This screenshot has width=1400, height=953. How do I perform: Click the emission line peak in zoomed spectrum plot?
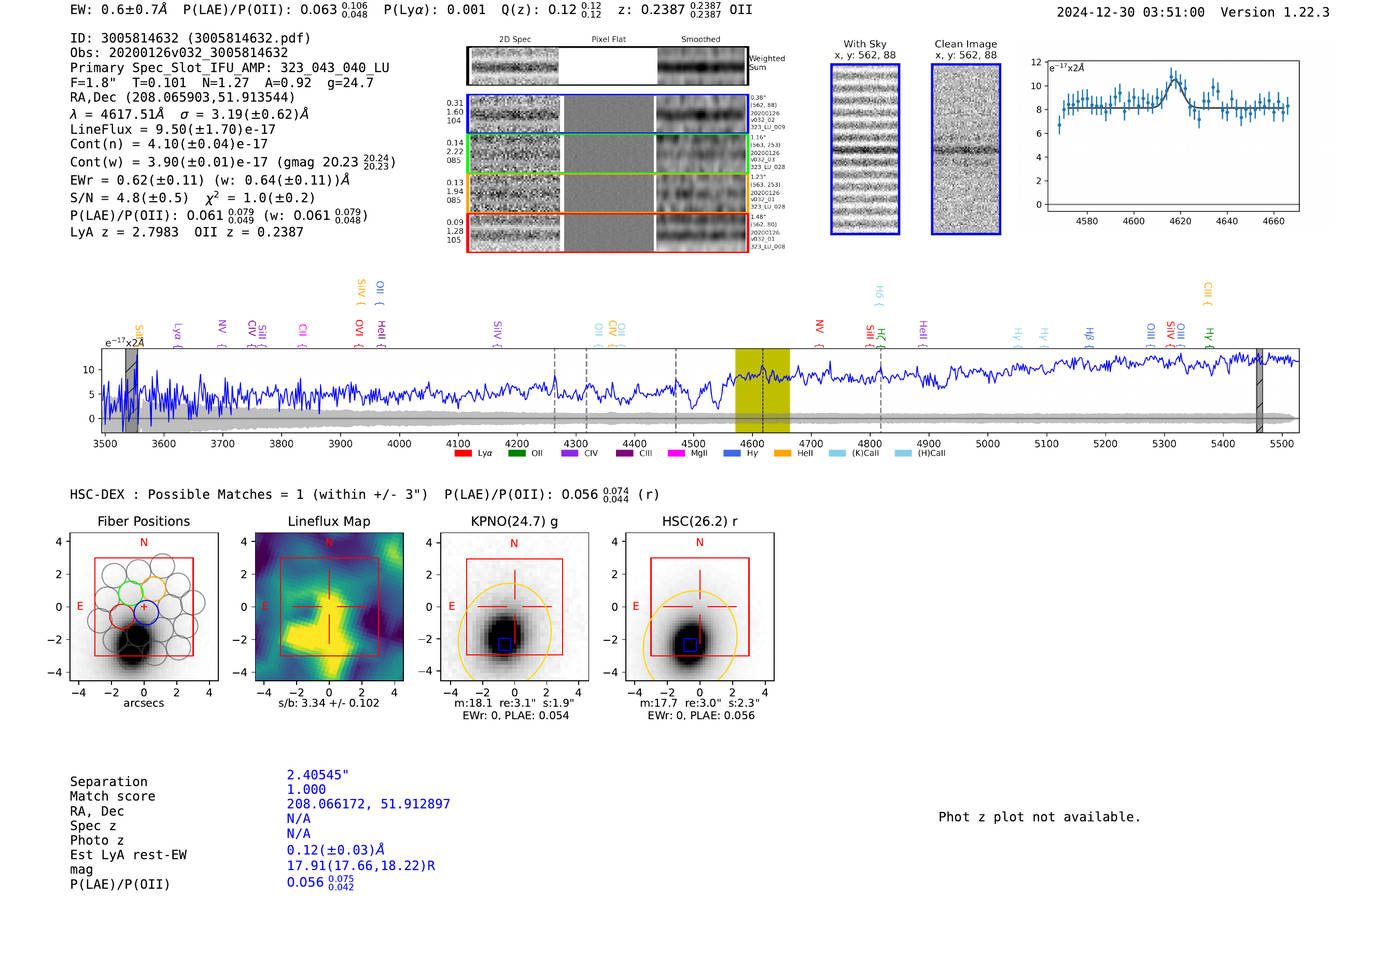click(1174, 79)
